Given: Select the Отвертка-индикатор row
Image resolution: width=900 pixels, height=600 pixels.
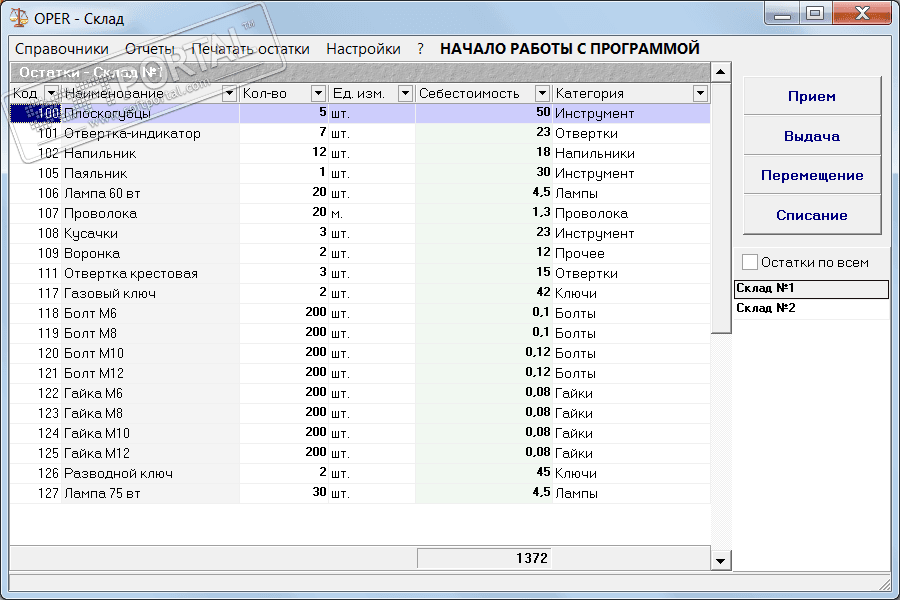Looking at the screenshot, I should 360,133.
